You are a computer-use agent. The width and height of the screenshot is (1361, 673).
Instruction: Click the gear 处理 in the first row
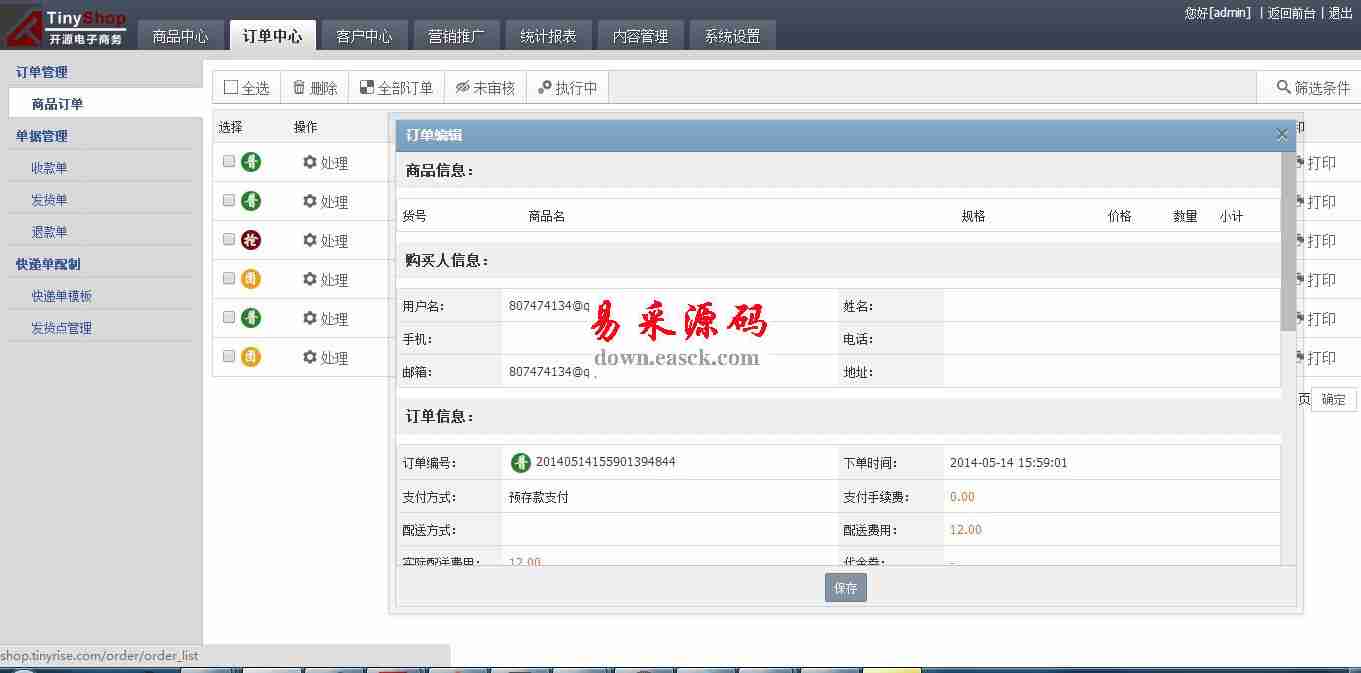pyautogui.click(x=309, y=162)
